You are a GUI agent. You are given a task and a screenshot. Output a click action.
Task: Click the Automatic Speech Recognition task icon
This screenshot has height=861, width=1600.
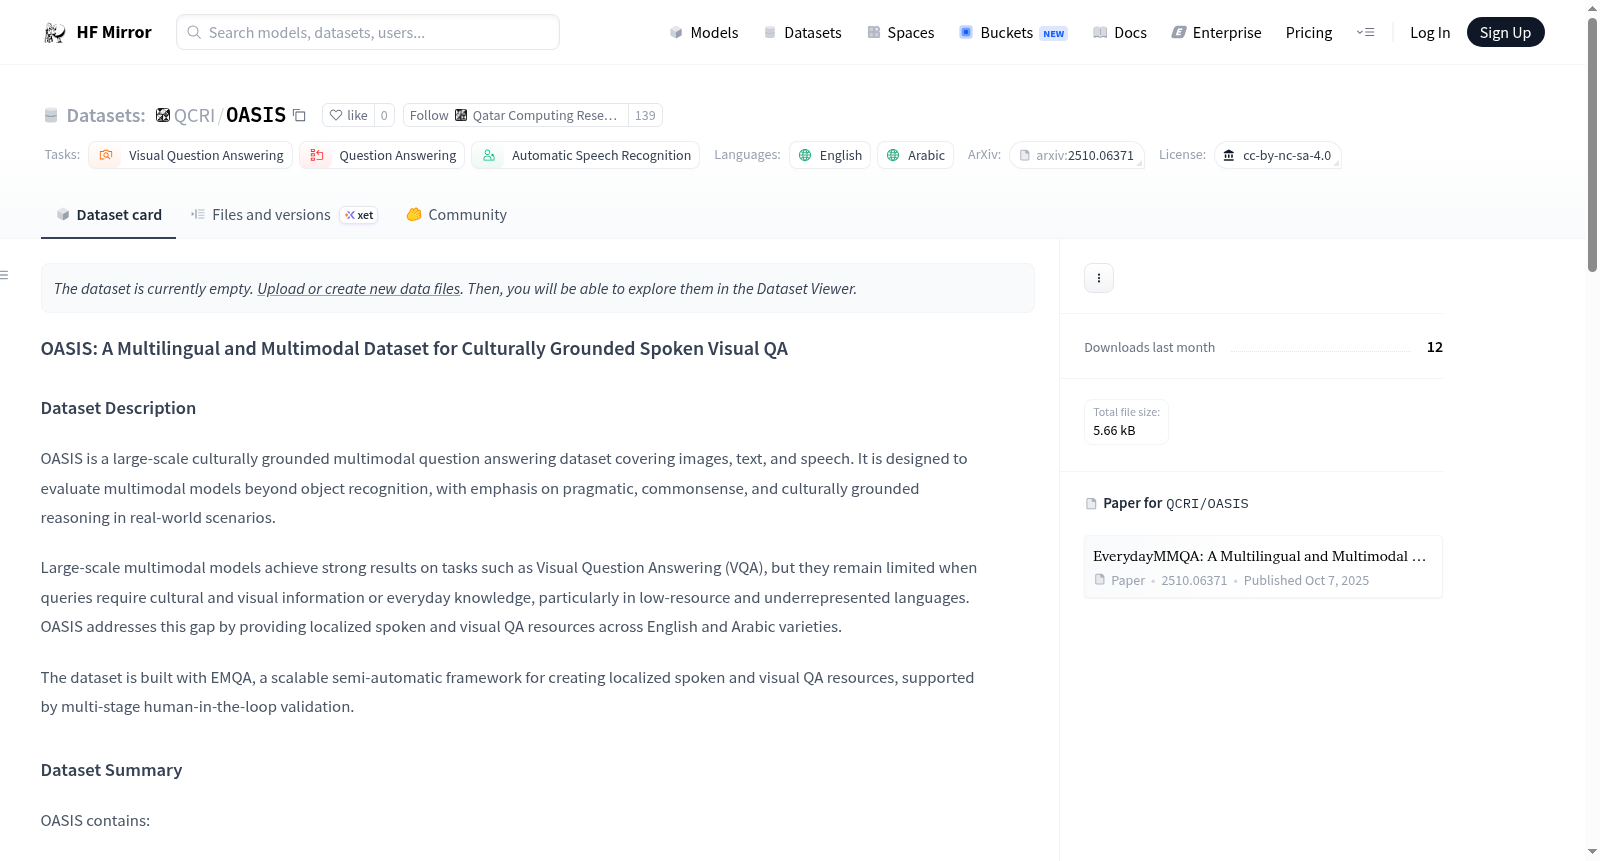click(x=489, y=155)
